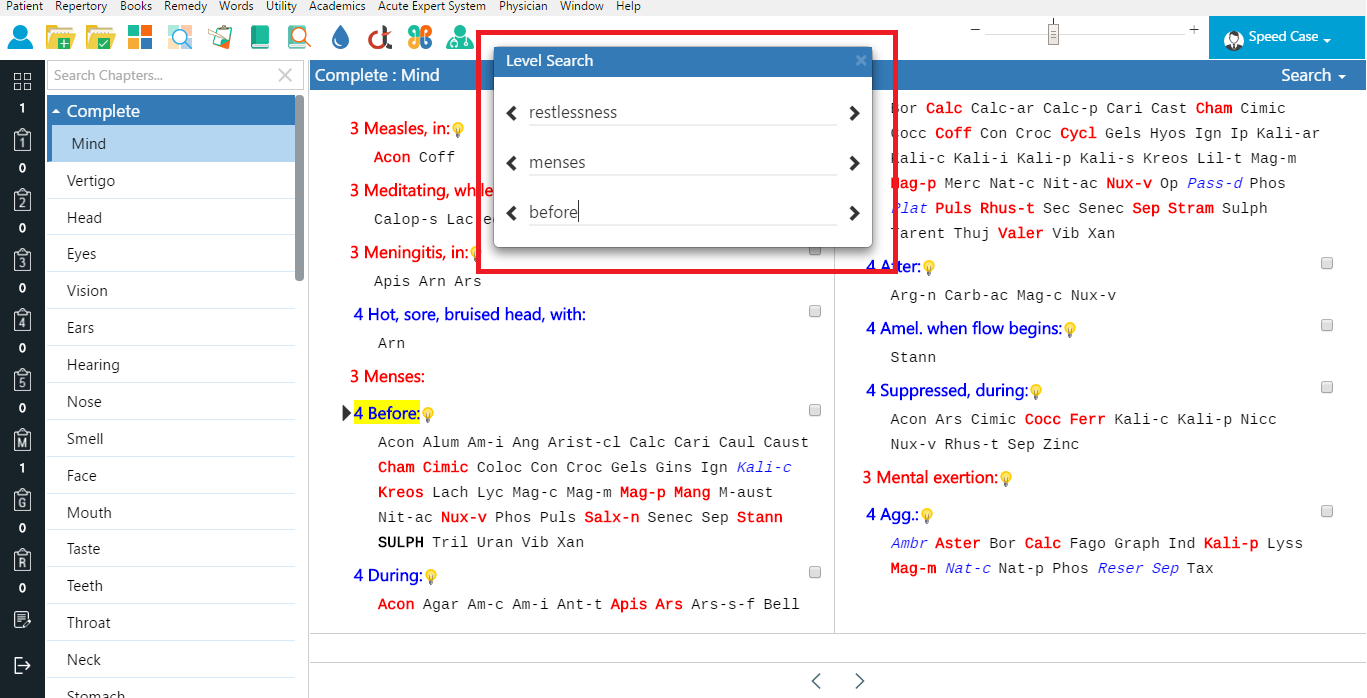This screenshot has height=698, width=1367.
Task: Close the Level Search dialog
Action: pyautogui.click(x=861, y=61)
